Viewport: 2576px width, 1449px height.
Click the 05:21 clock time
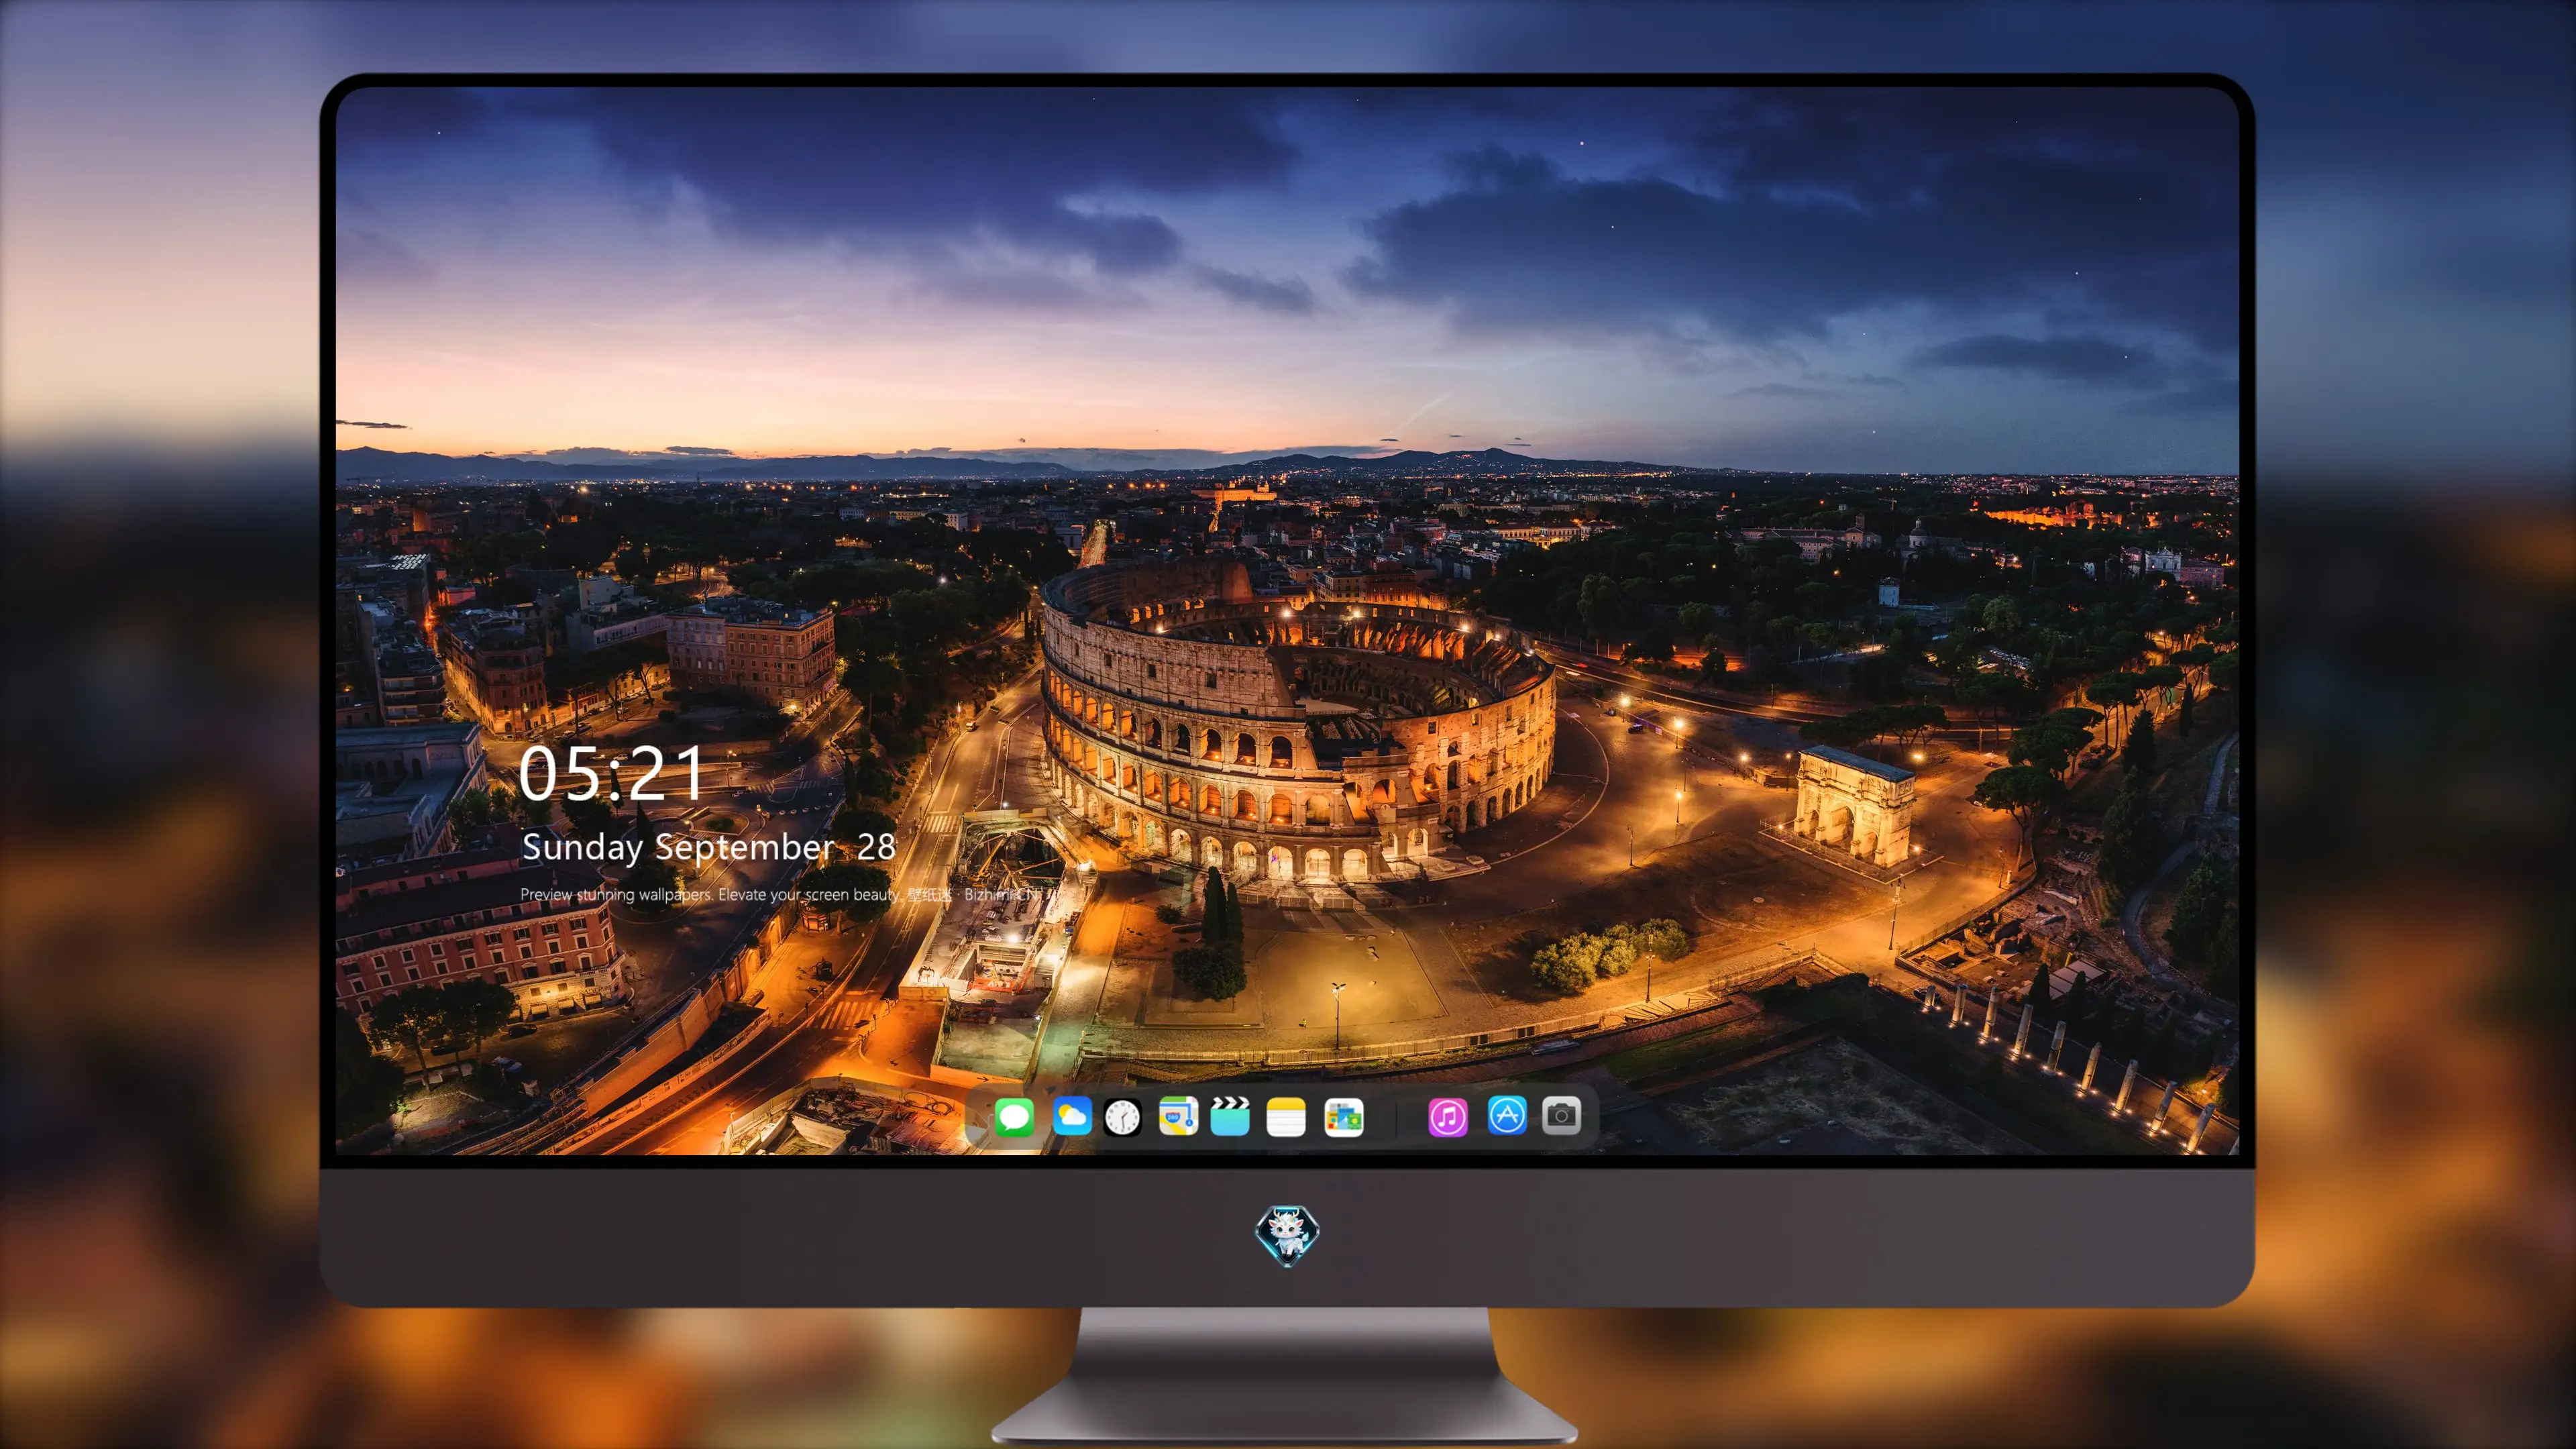[611, 774]
